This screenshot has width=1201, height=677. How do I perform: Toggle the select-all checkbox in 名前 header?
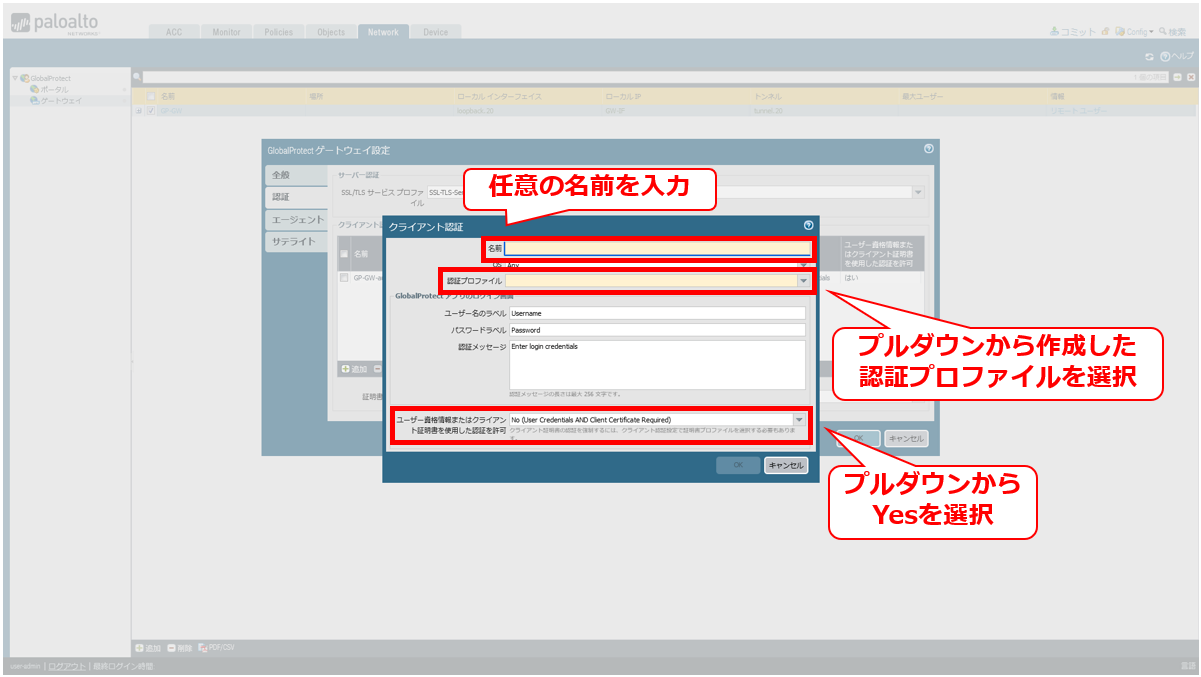(x=151, y=97)
